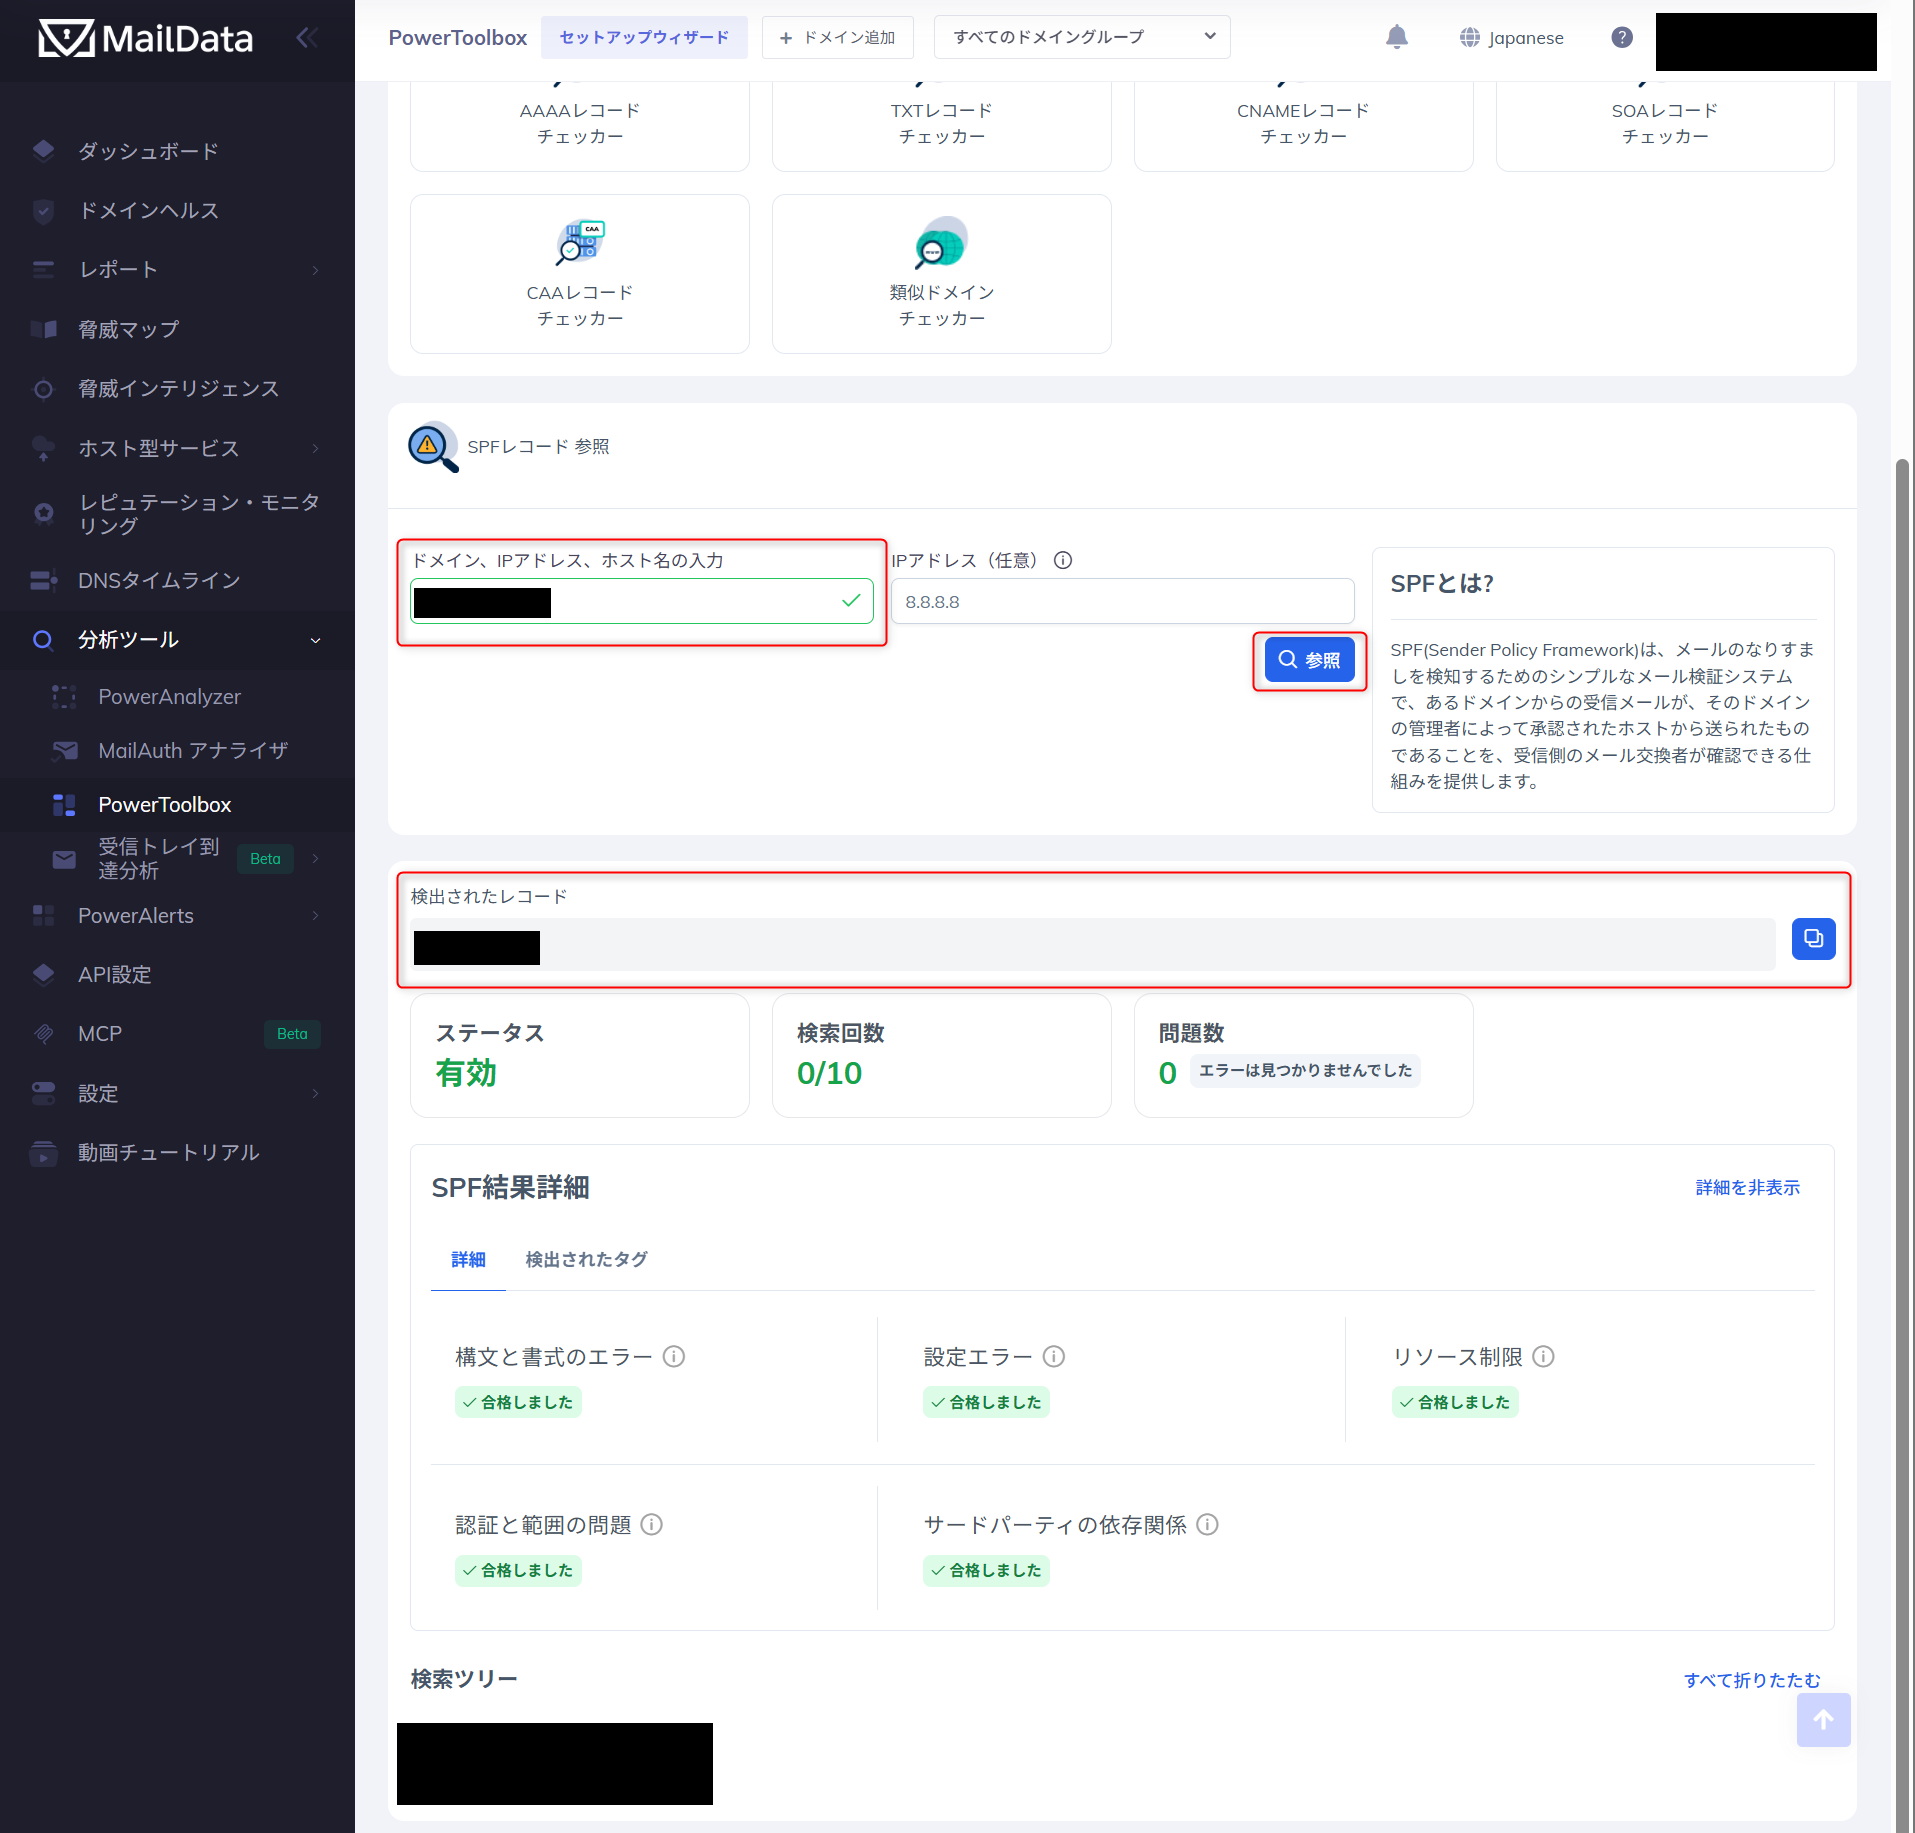1915x1833 pixels.
Task: Click the info icon beside リソース制限
Action: [x=1544, y=1357]
